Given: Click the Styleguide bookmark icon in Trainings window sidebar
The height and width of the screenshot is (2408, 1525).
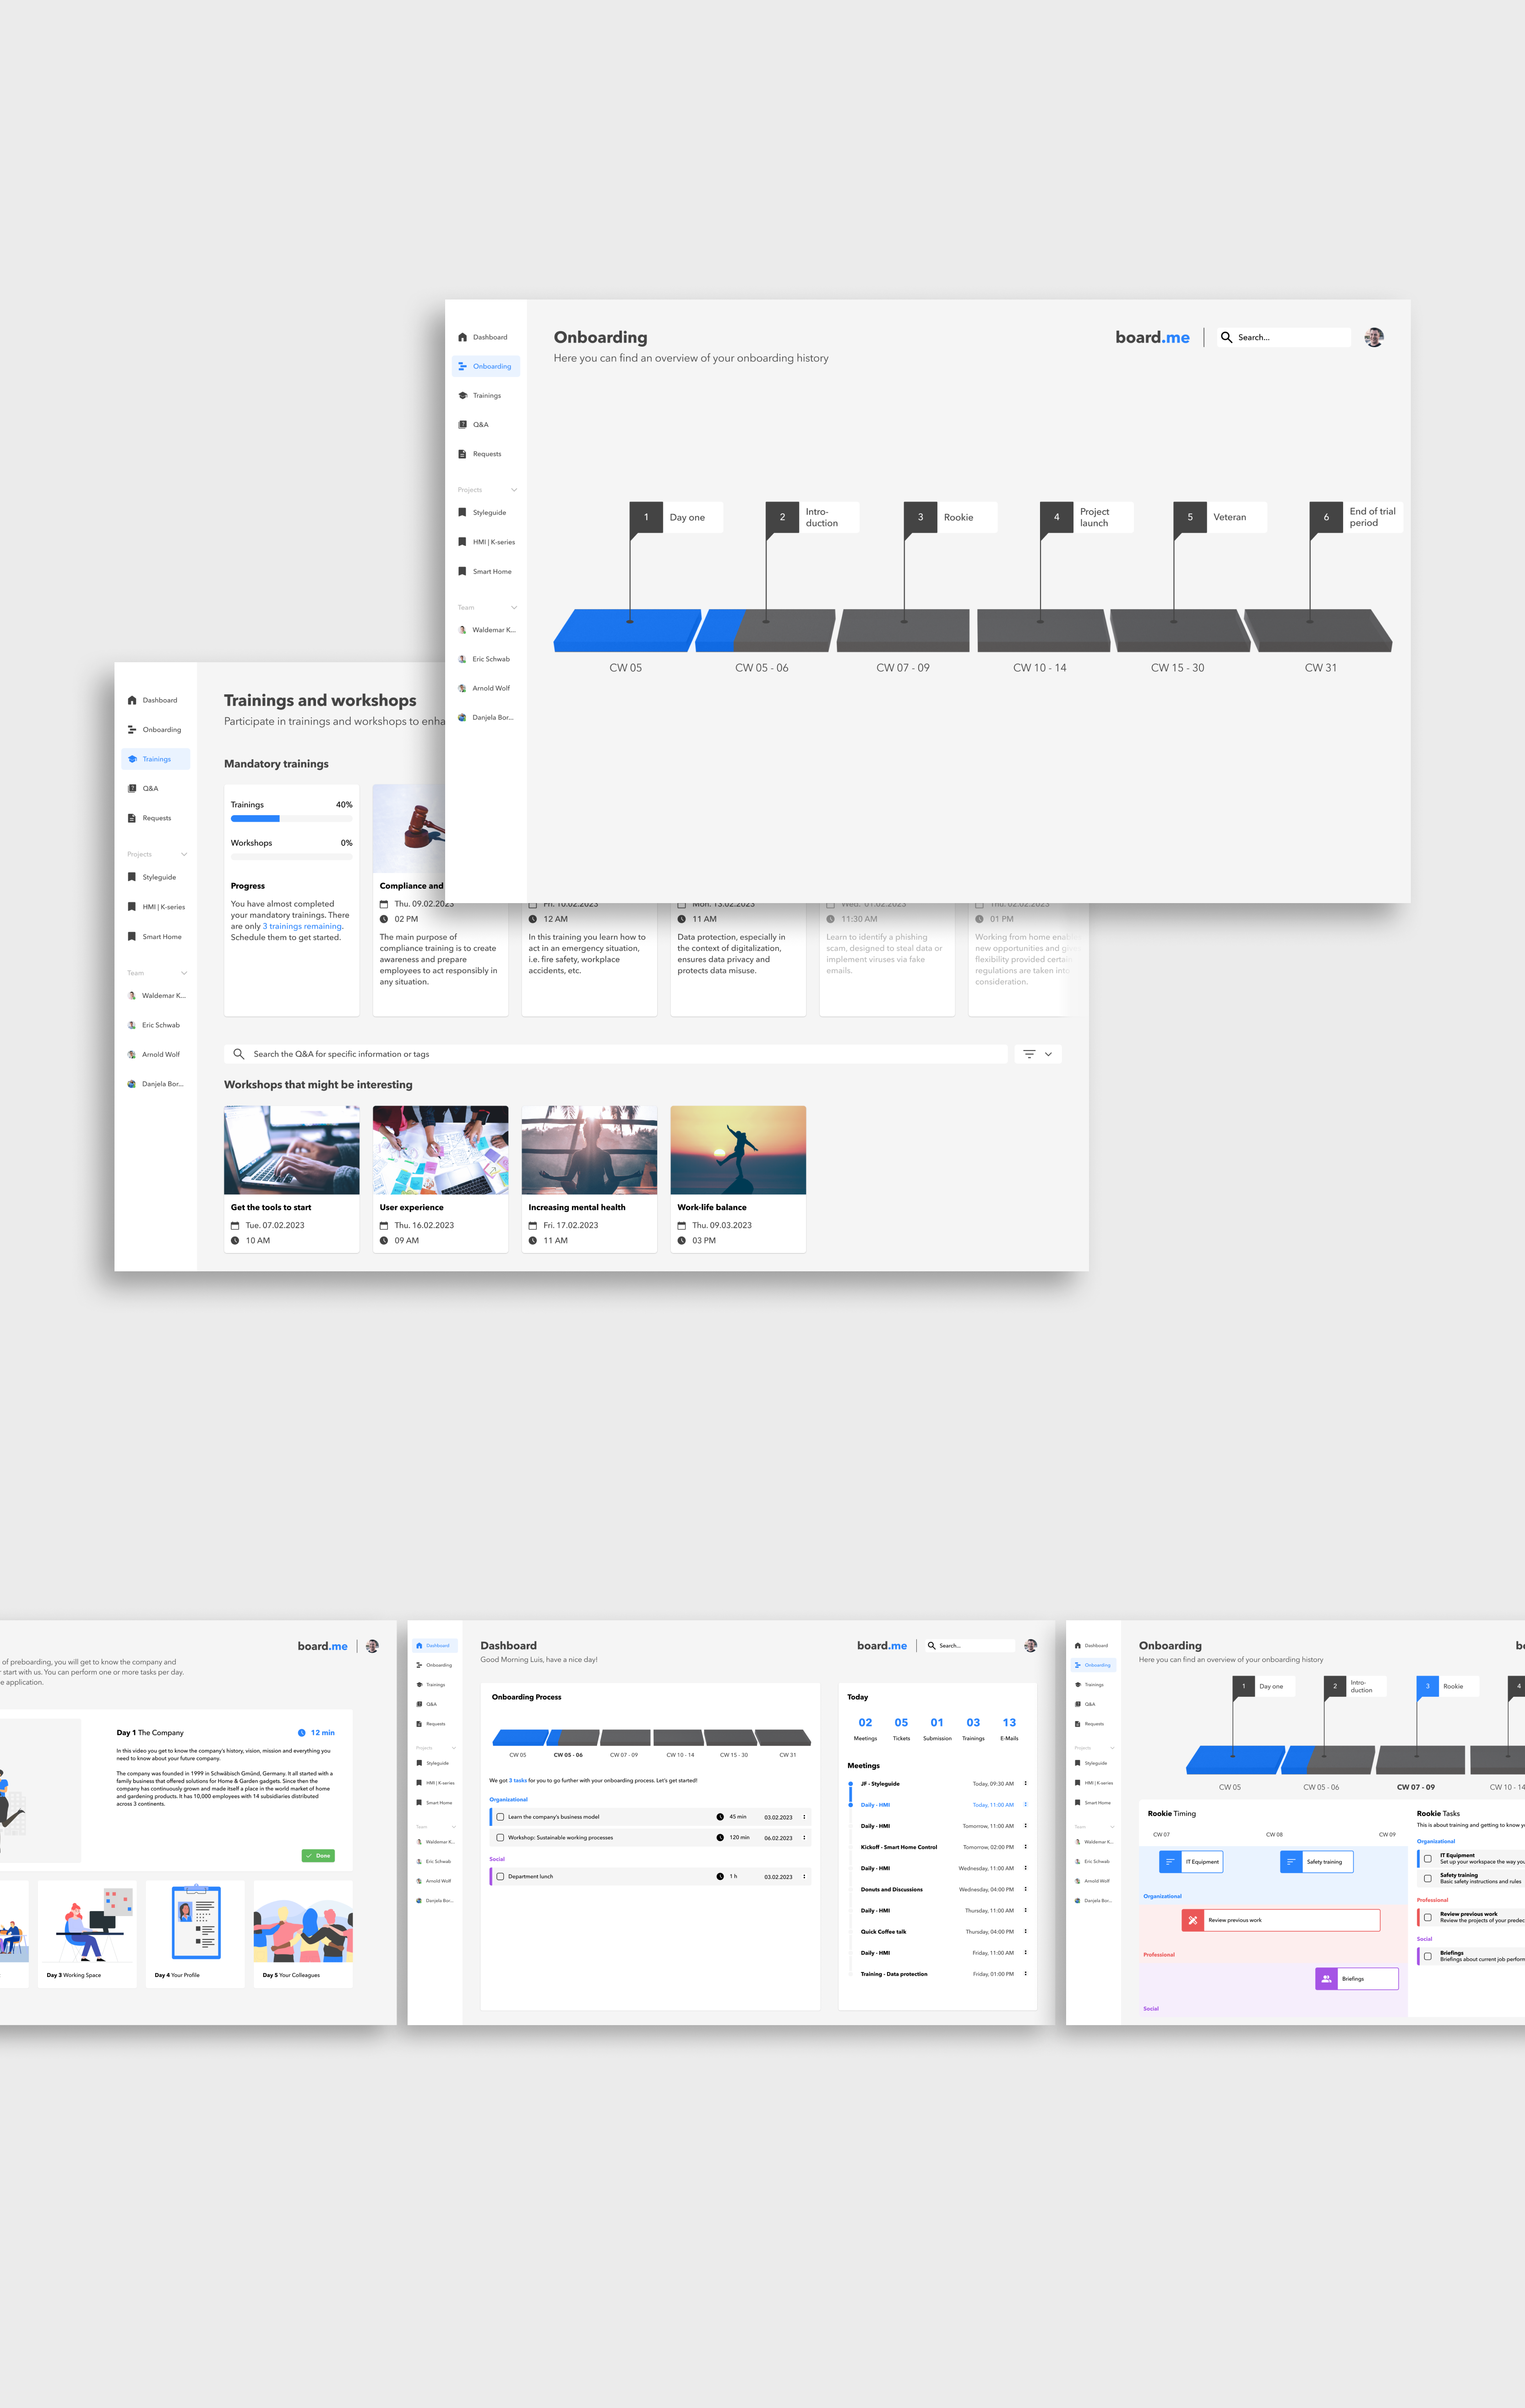Looking at the screenshot, I should point(132,877).
